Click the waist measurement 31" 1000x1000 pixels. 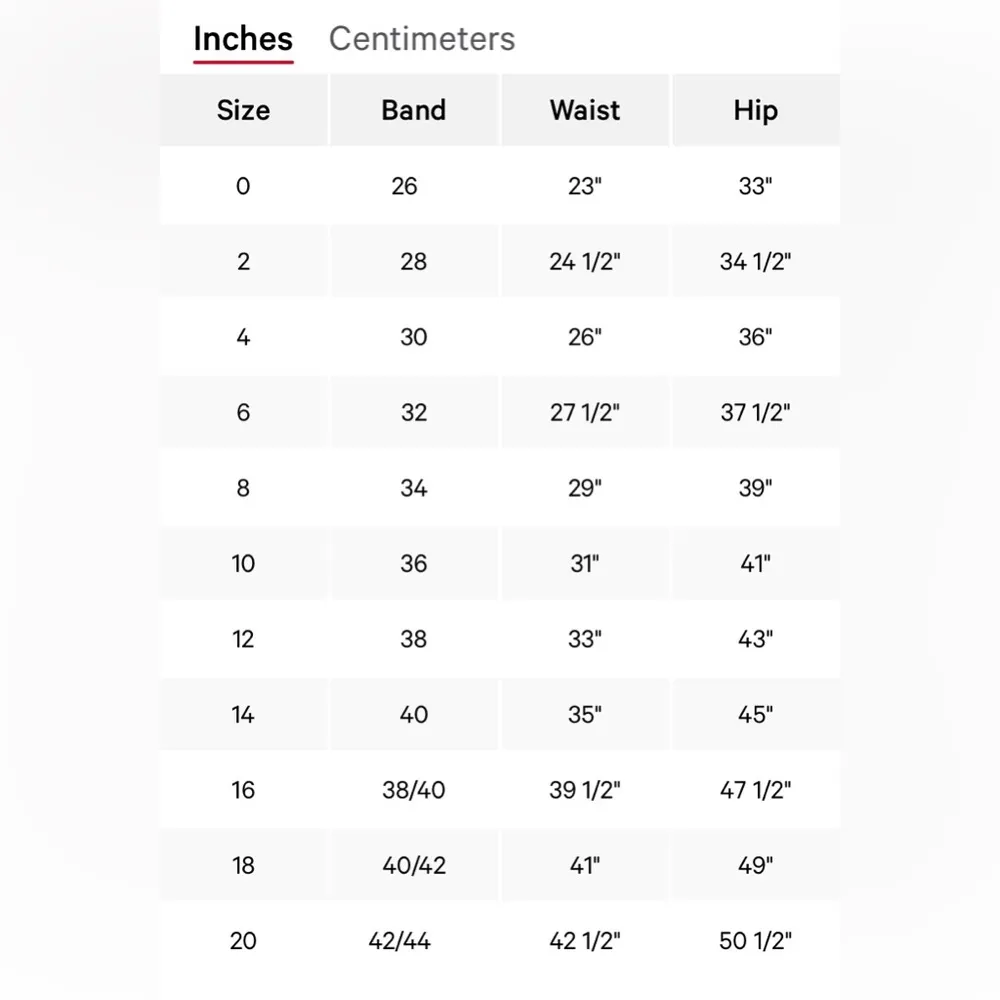click(x=585, y=564)
